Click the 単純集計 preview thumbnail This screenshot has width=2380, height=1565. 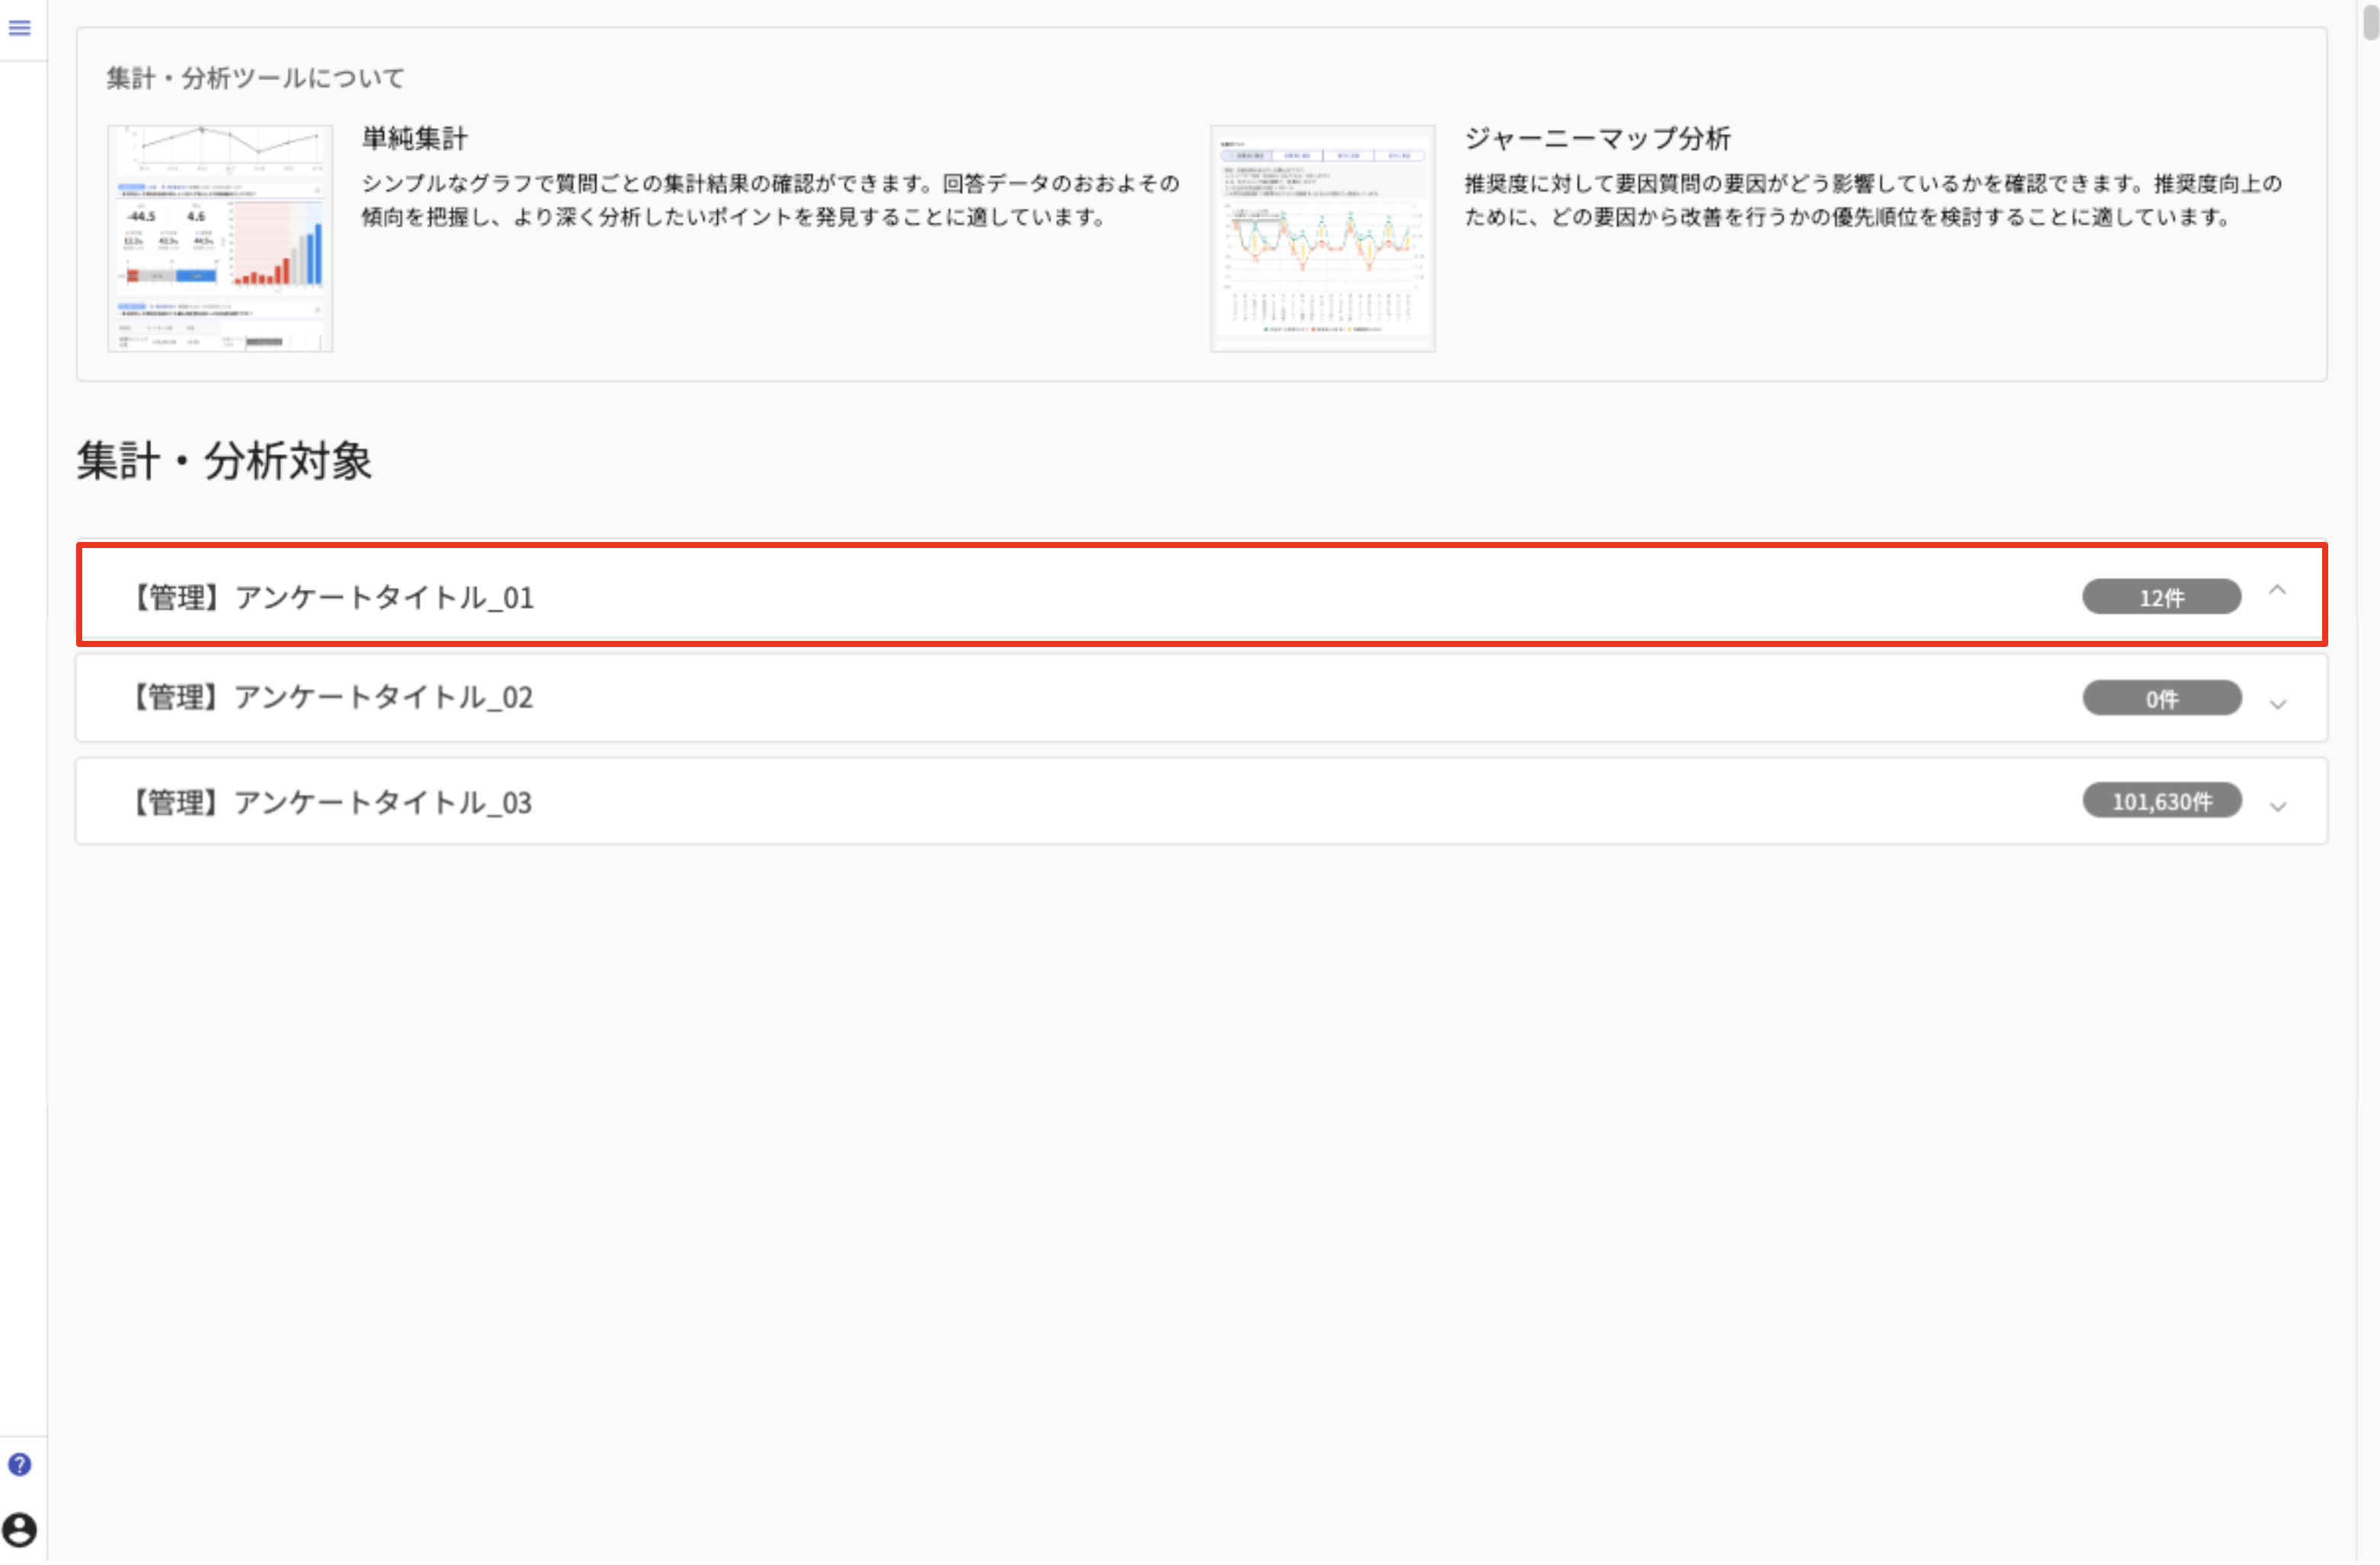(220, 239)
